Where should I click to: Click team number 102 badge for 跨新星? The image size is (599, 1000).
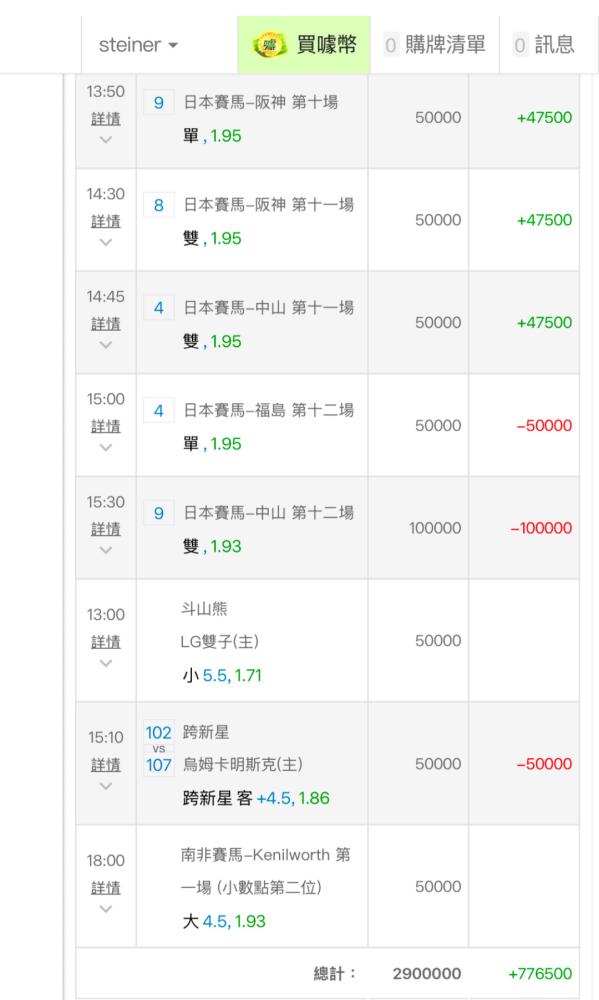tap(159, 733)
